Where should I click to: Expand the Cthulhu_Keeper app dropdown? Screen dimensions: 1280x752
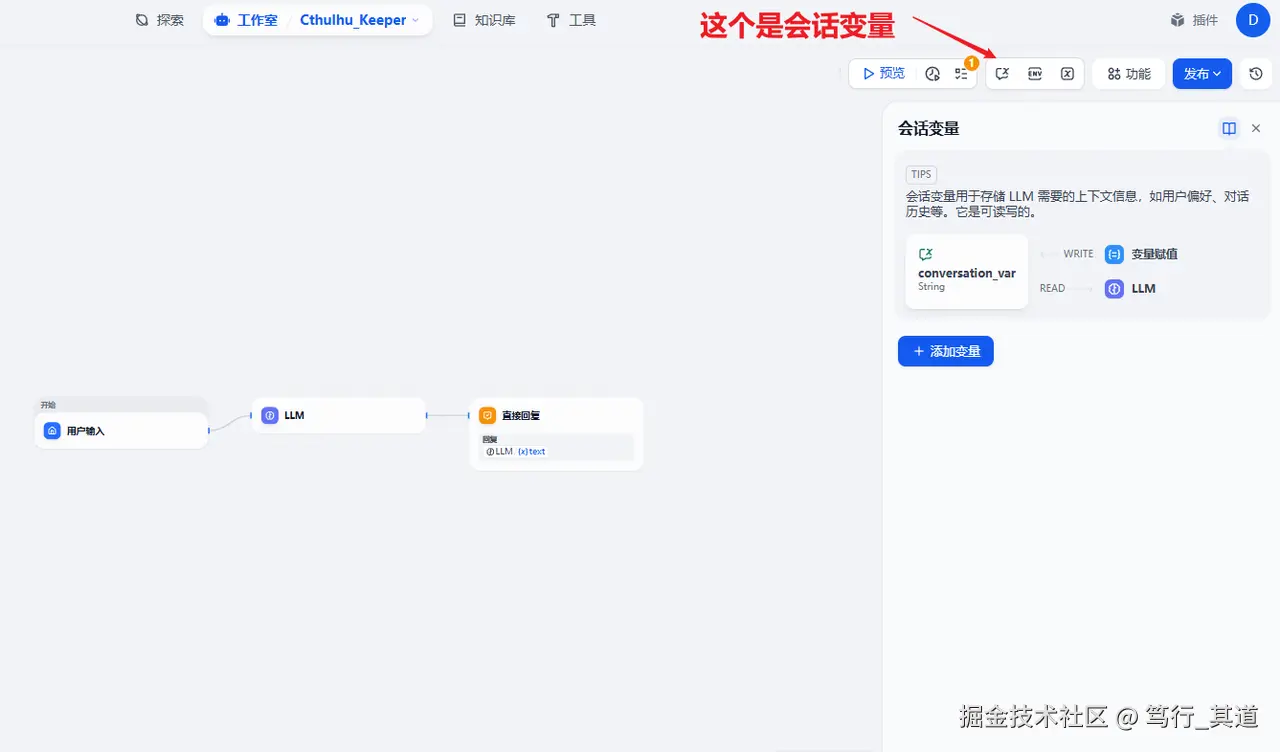pos(360,20)
